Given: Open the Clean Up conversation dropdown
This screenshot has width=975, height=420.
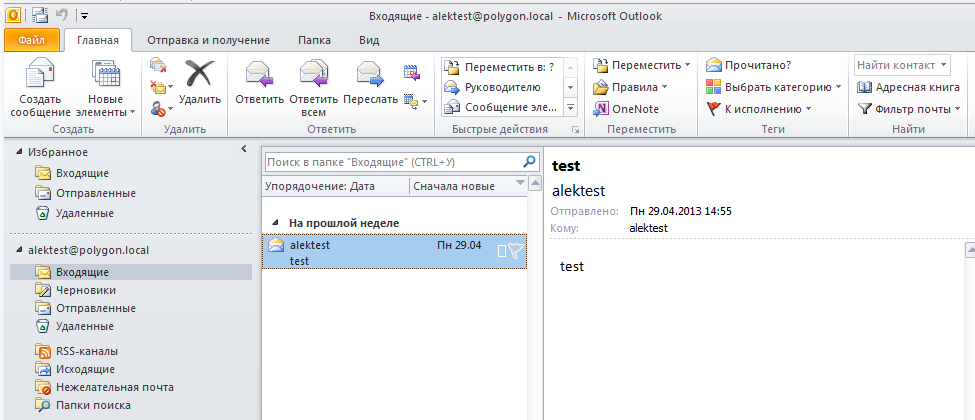Looking at the screenshot, I should (x=162, y=87).
